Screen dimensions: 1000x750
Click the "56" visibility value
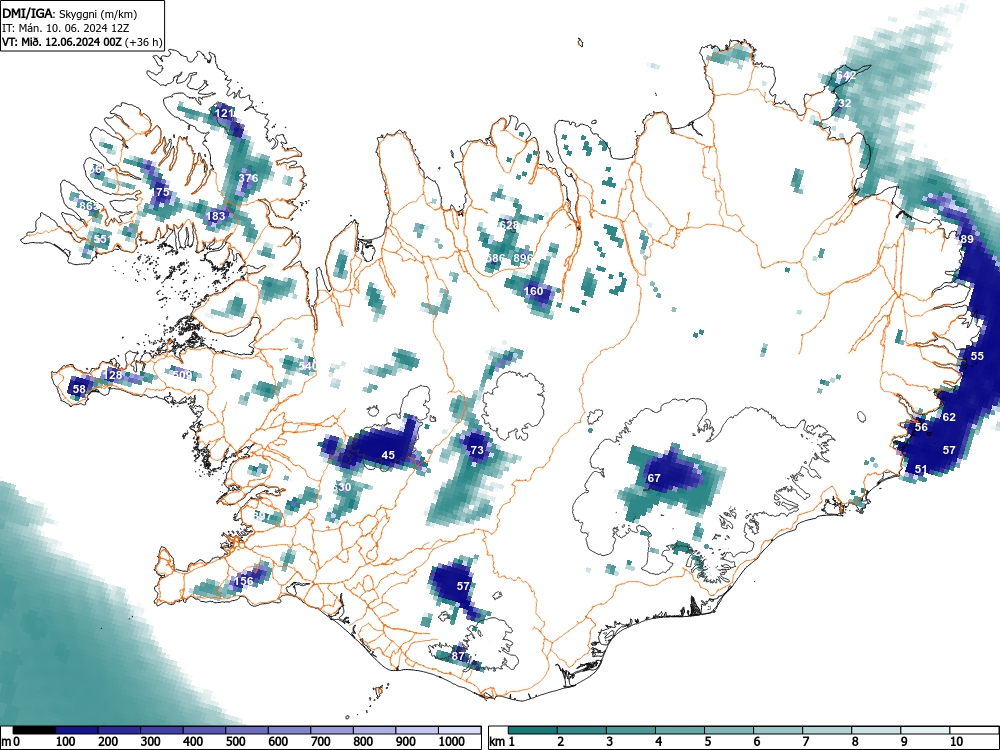tap(921, 427)
